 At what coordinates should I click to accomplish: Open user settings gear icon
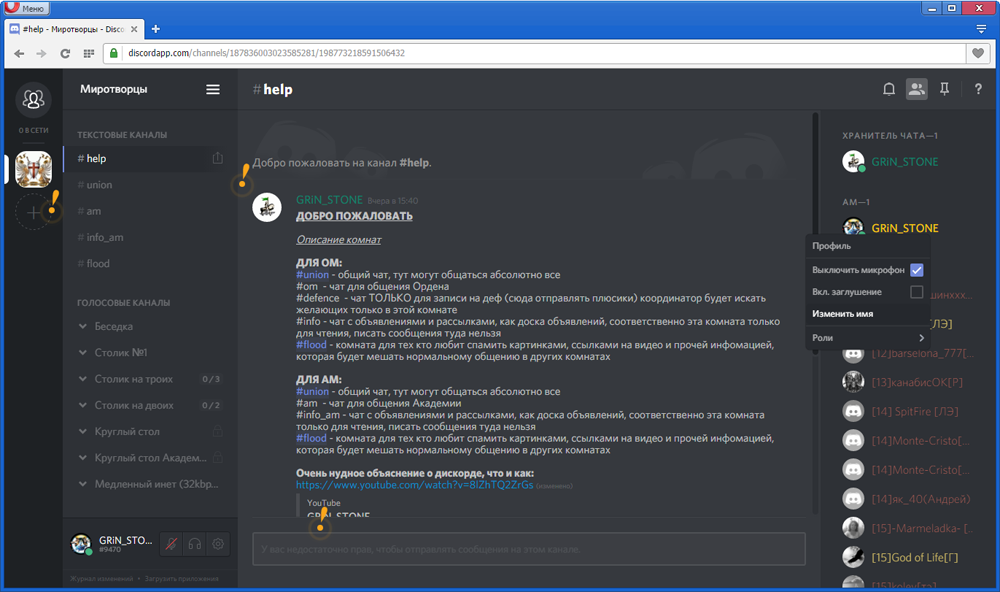[218, 544]
